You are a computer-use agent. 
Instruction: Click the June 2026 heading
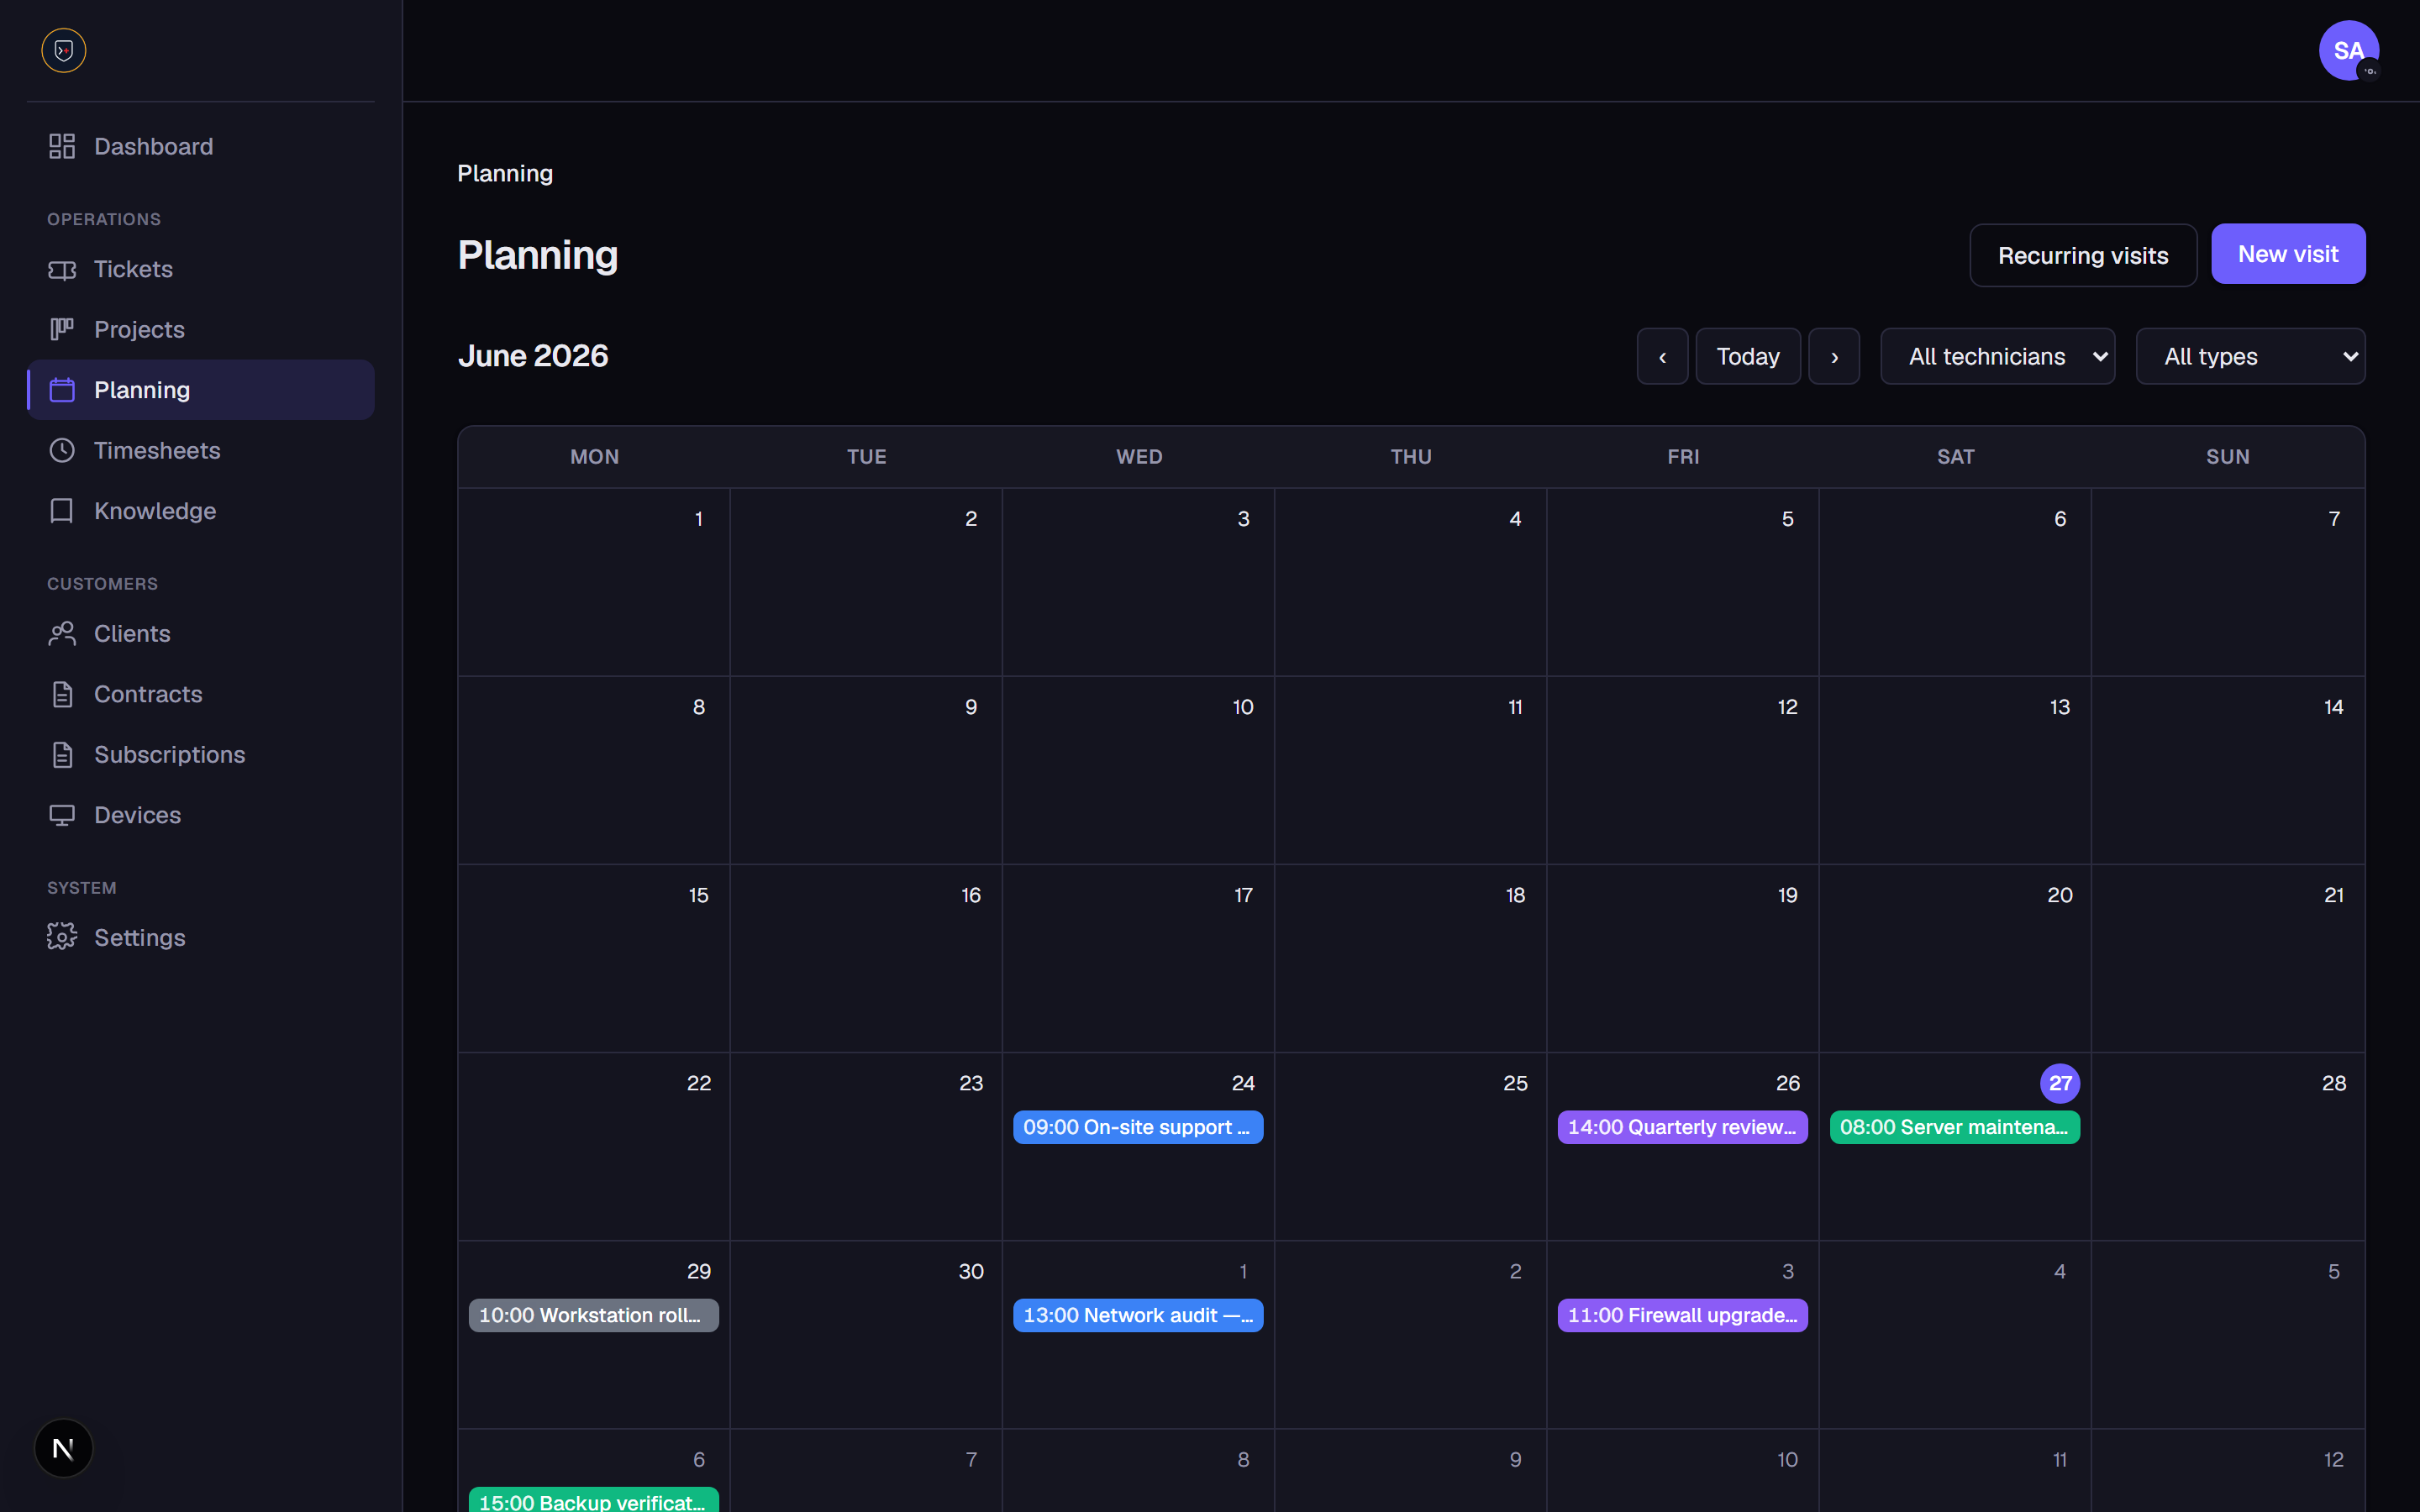pyautogui.click(x=533, y=356)
